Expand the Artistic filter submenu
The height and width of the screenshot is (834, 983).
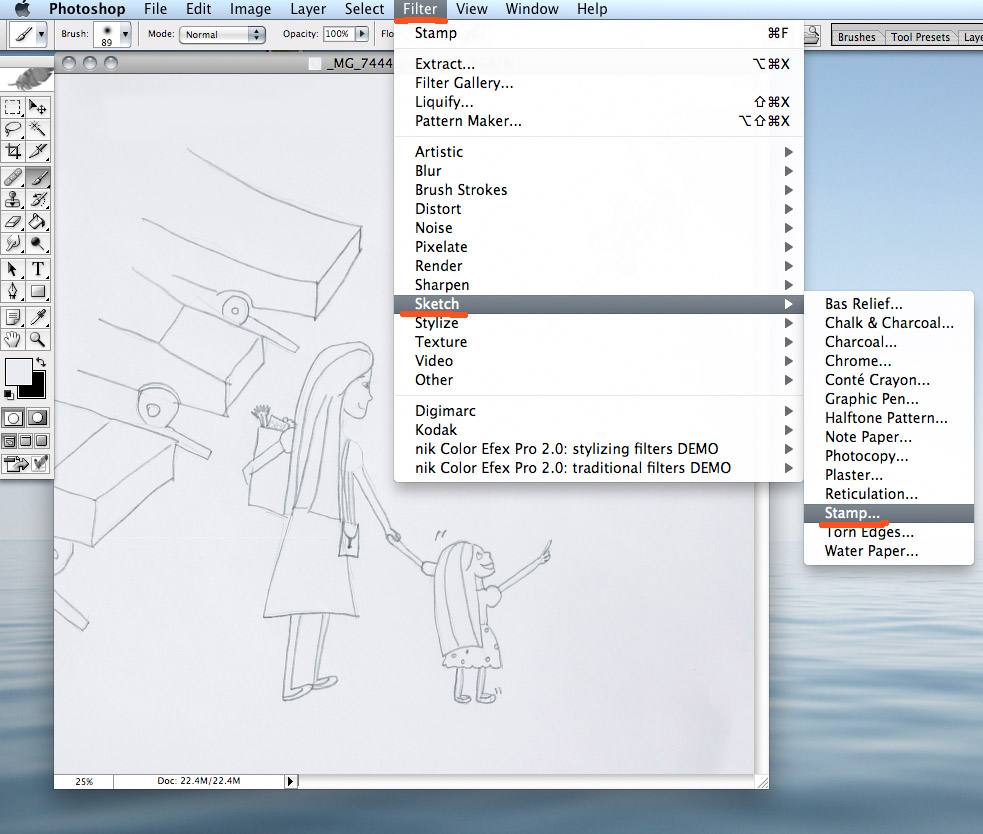click(440, 151)
